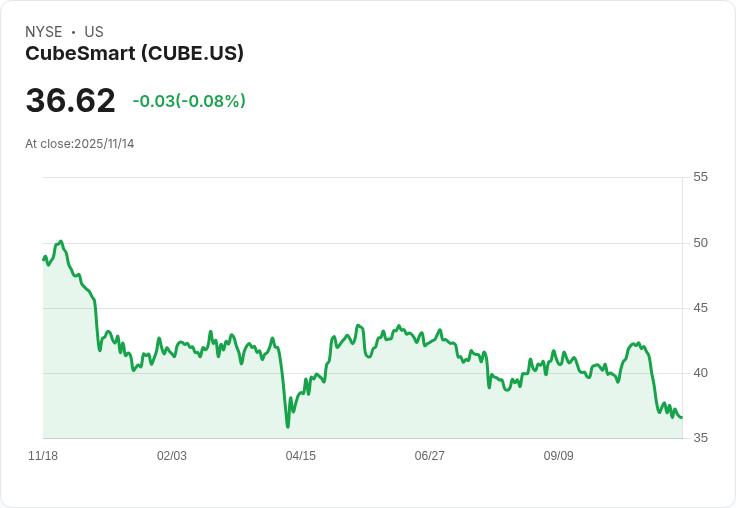
Task: Click the US market label
Action: 94,32
